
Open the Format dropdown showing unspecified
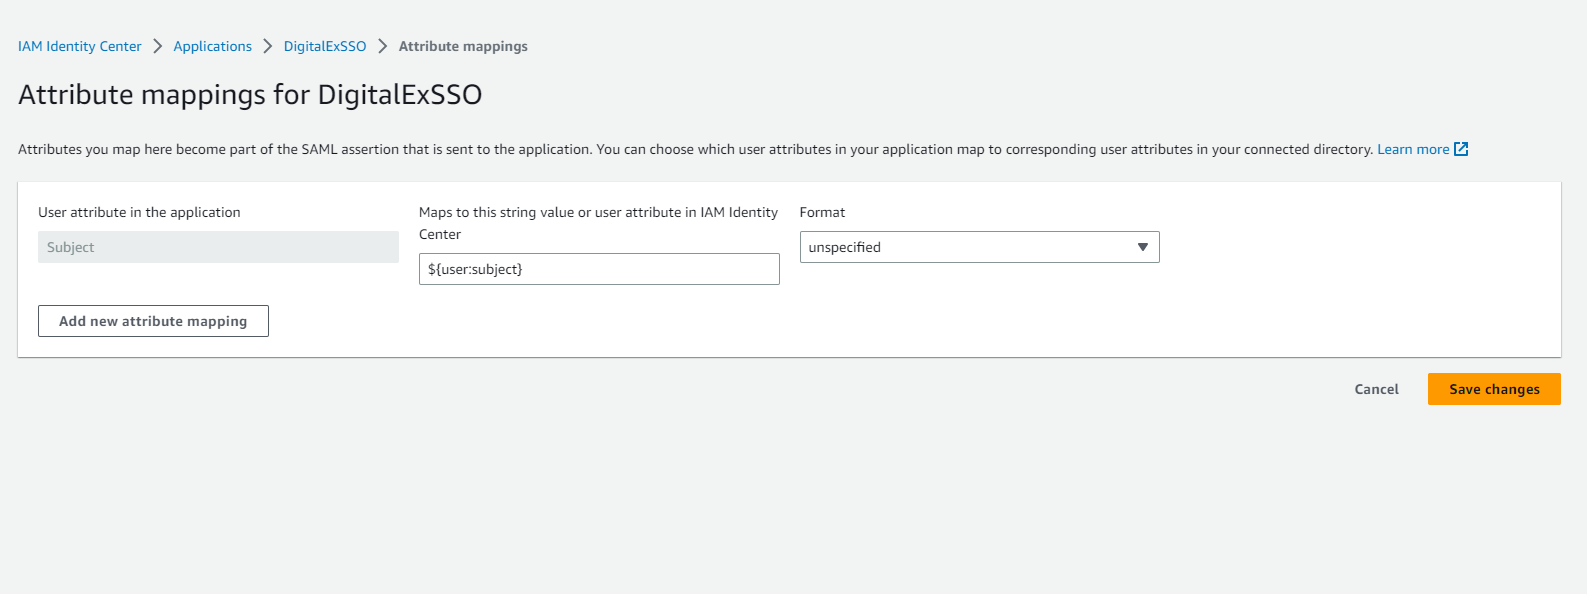pyautogui.click(x=978, y=247)
